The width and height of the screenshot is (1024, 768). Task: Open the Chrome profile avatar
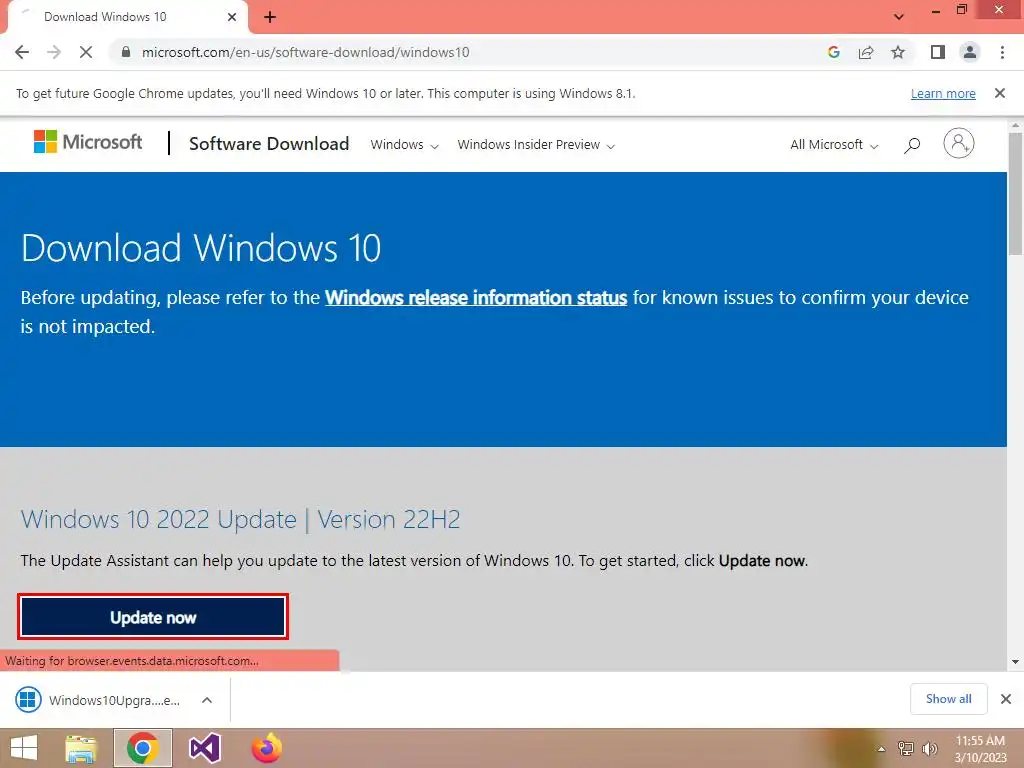[970, 52]
